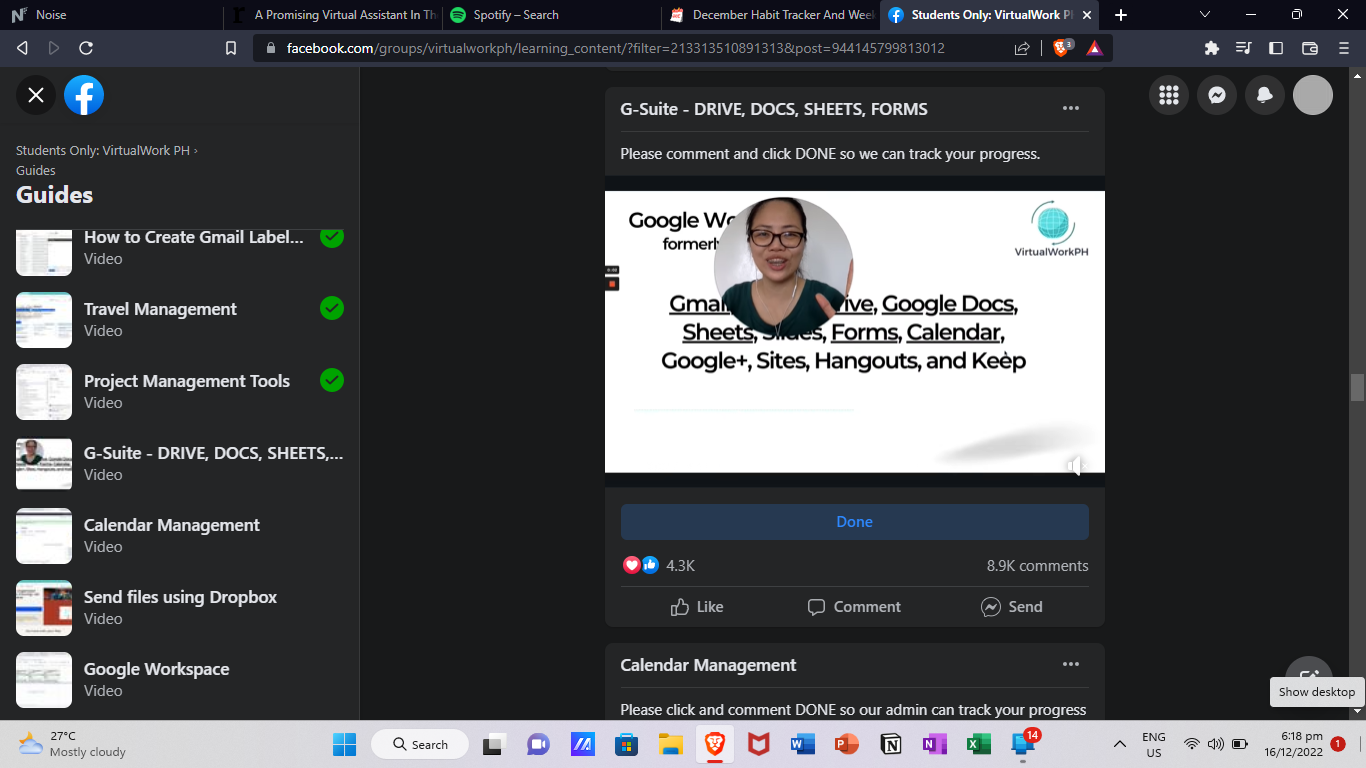
Task: Open the Send files using Dropbox guide
Action: tap(180, 607)
